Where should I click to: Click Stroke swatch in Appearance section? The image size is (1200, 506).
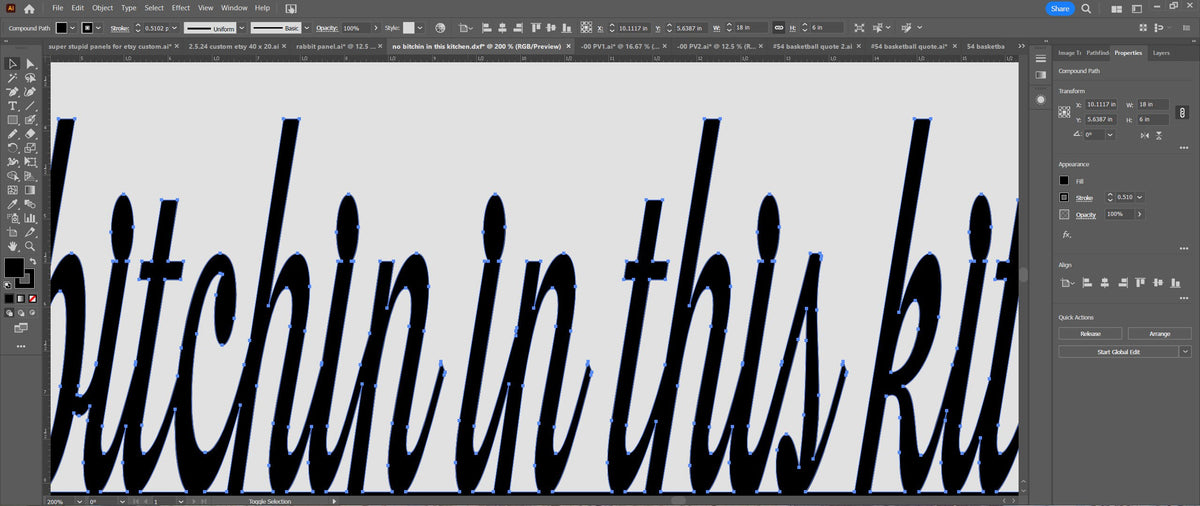point(1065,198)
